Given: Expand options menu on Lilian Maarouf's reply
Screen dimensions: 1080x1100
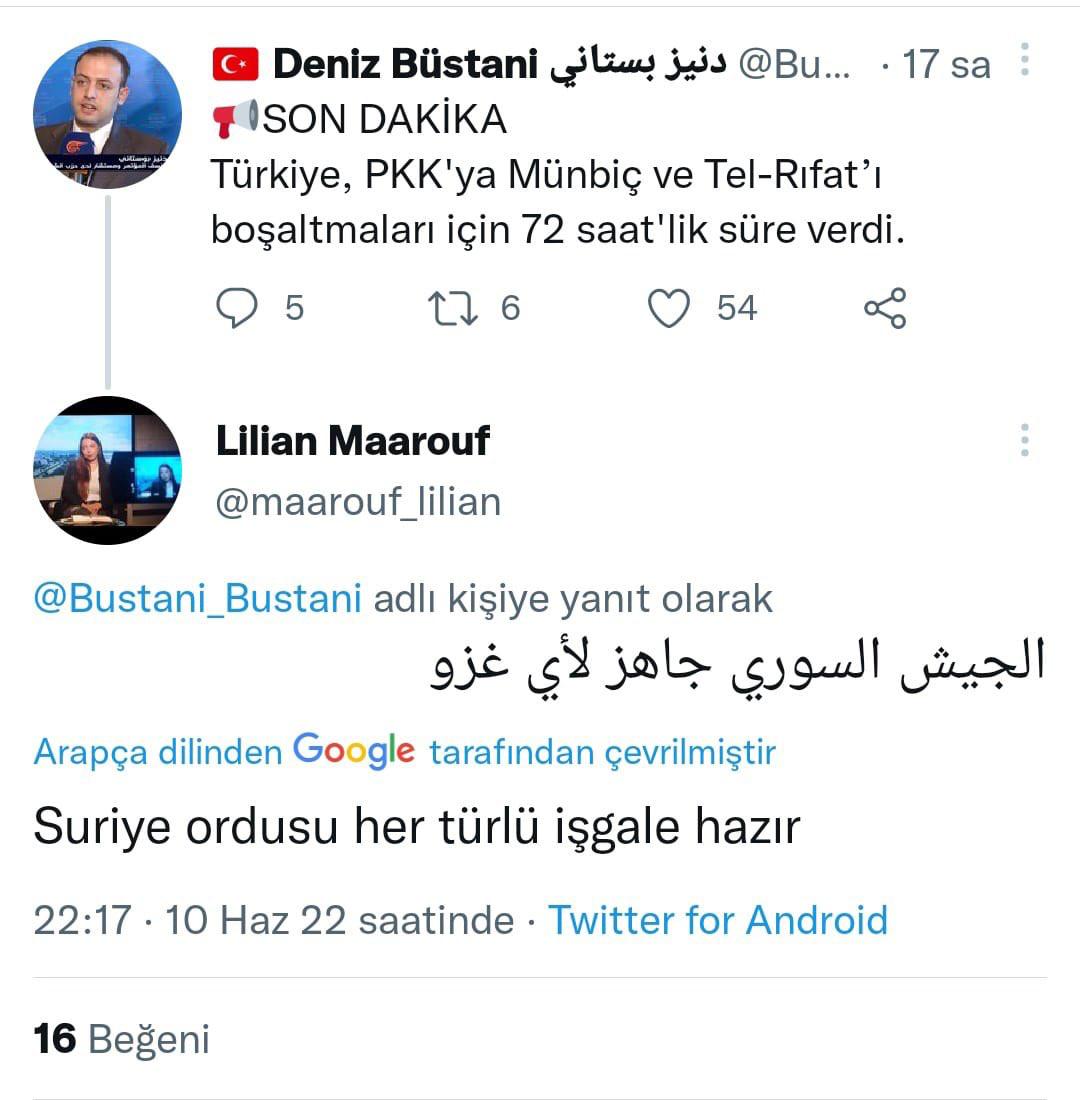Looking at the screenshot, I should tap(1024, 438).
